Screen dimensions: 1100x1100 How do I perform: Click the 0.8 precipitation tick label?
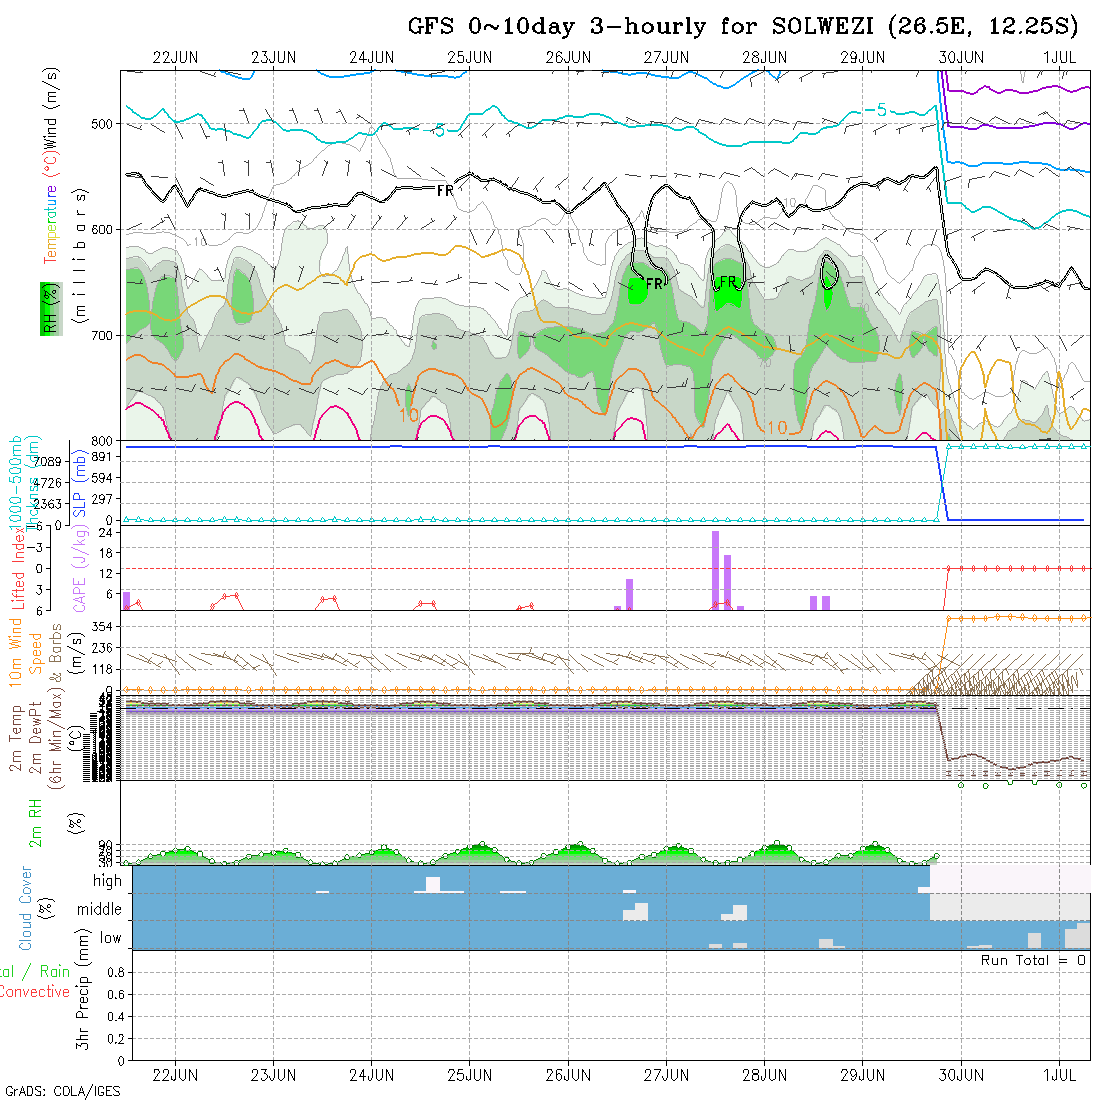coord(113,972)
